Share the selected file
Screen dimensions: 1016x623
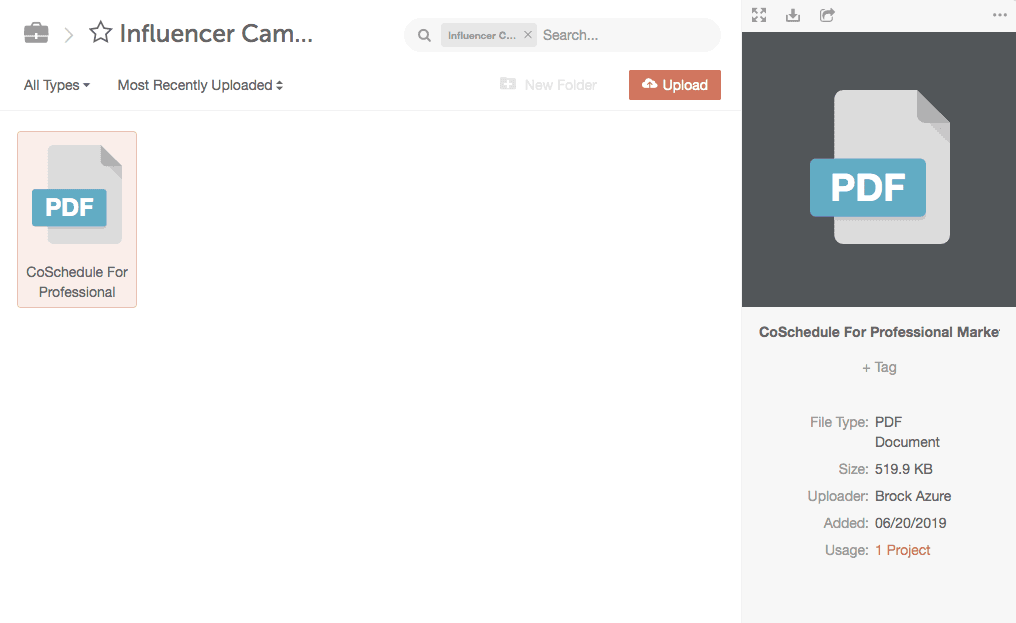827,15
